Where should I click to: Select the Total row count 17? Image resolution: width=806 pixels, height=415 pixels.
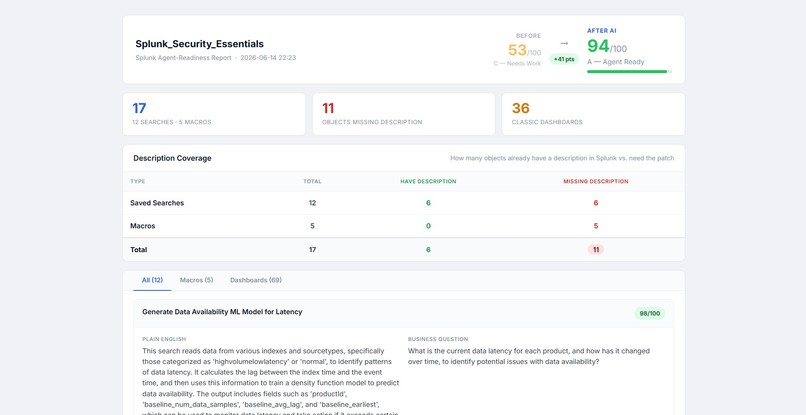point(313,249)
